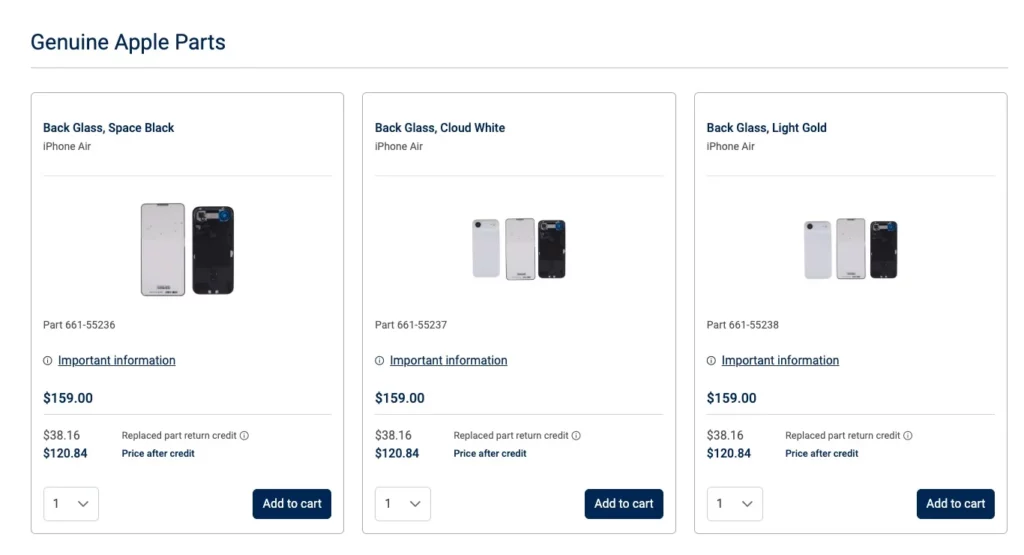Add Space Black back glass to cart

[292, 504]
